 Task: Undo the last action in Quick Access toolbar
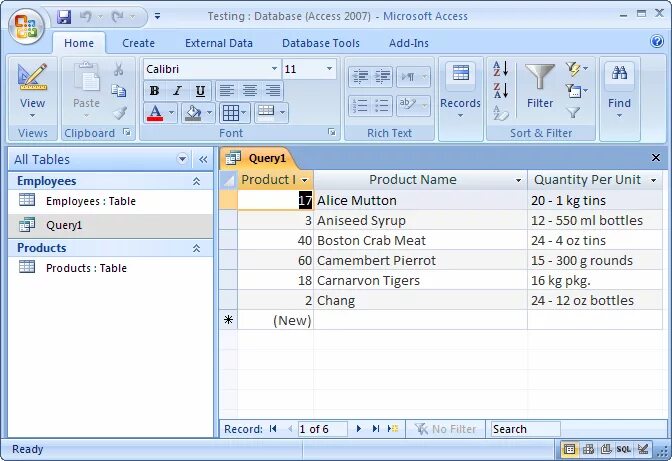pos(86,17)
